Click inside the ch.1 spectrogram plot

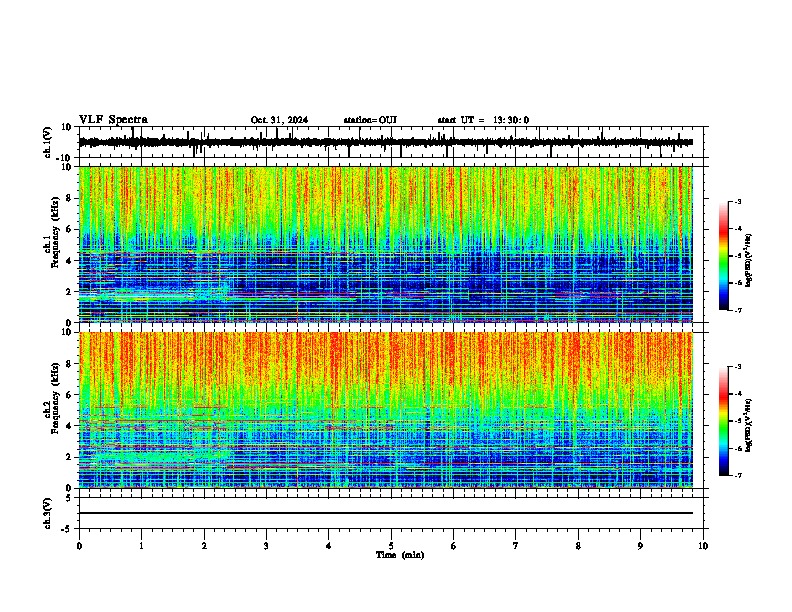386,244
